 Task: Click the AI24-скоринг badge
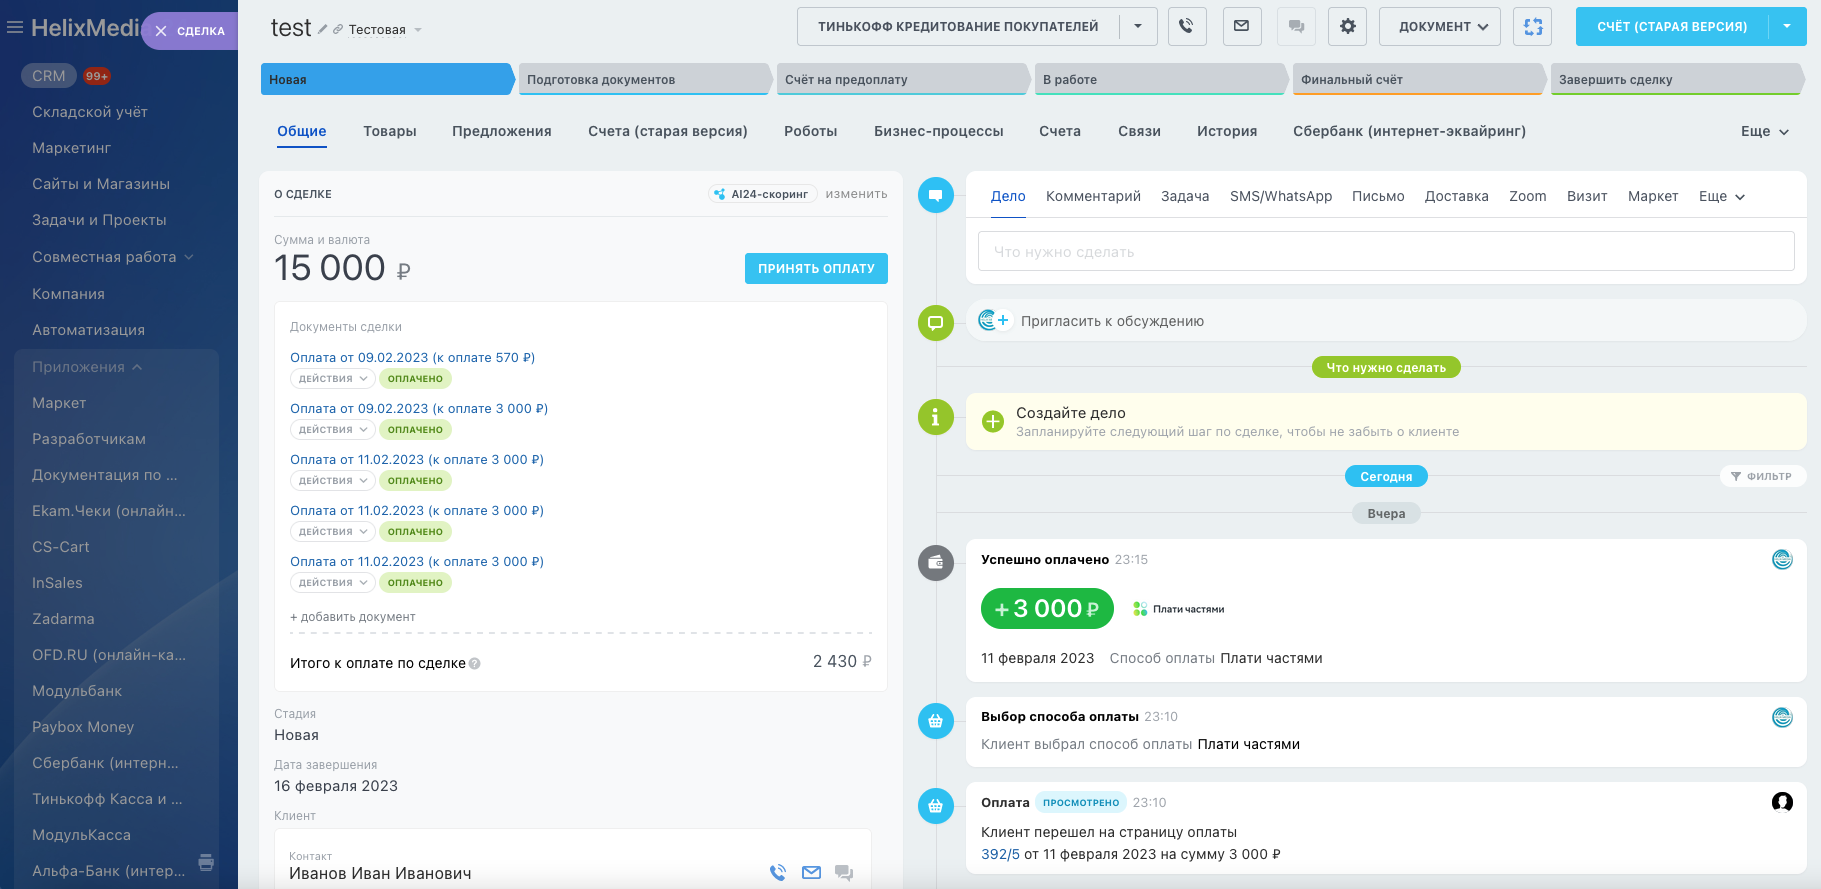click(x=763, y=194)
